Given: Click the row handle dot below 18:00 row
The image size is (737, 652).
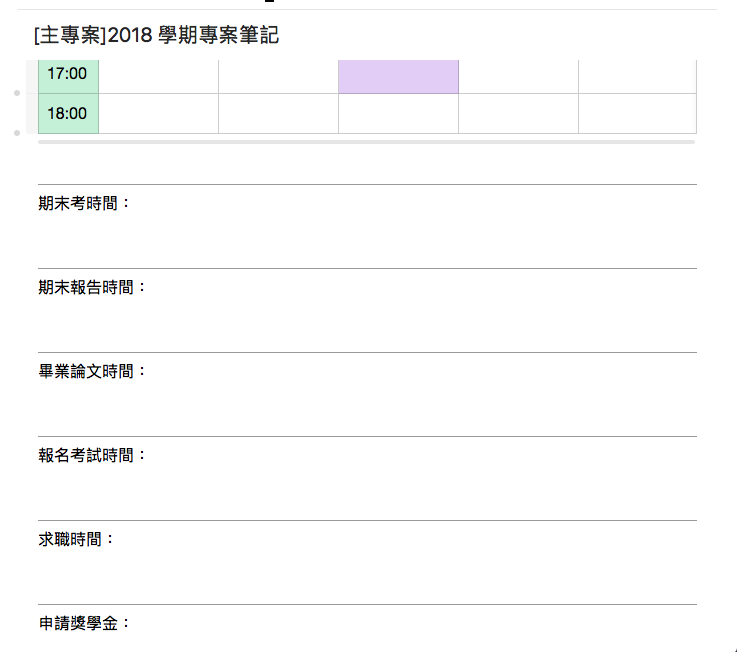Looking at the screenshot, I should tap(17, 133).
